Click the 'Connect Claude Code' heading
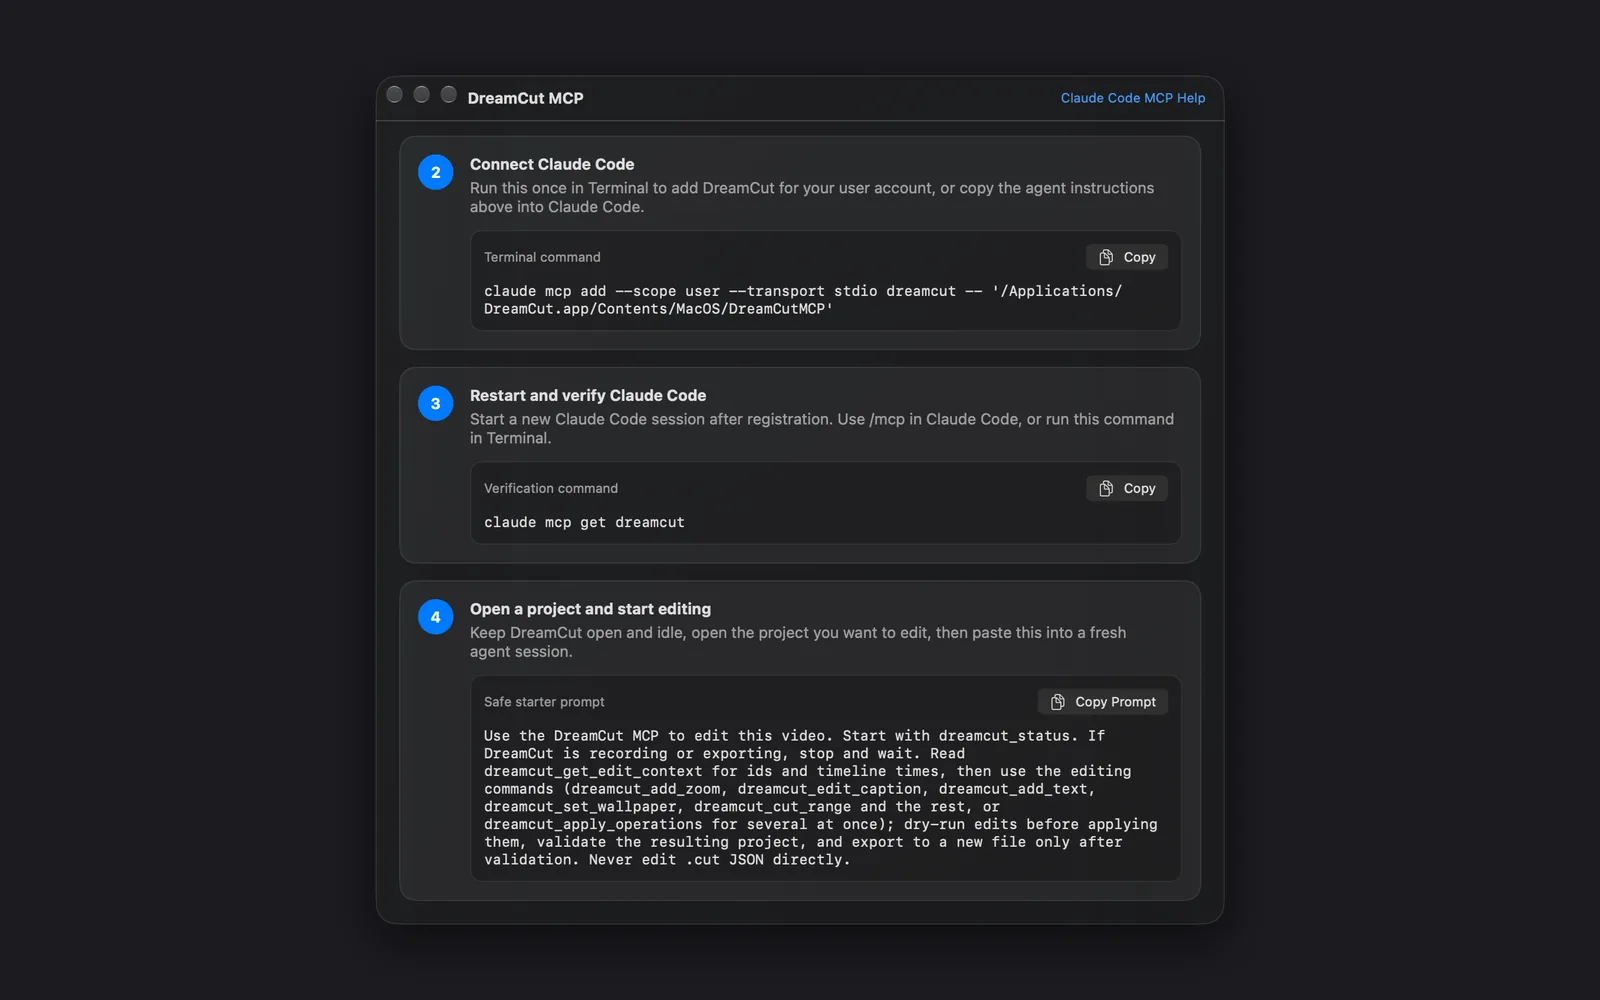Image resolution: width=1600 pixels, height=1000 pixels. click(552, 164)
